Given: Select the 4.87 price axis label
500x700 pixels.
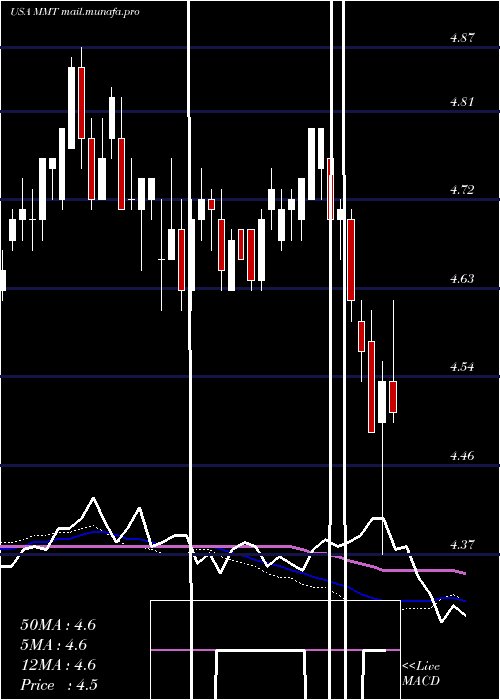Looking at the screenshot, I should click(x=462, y=38).
